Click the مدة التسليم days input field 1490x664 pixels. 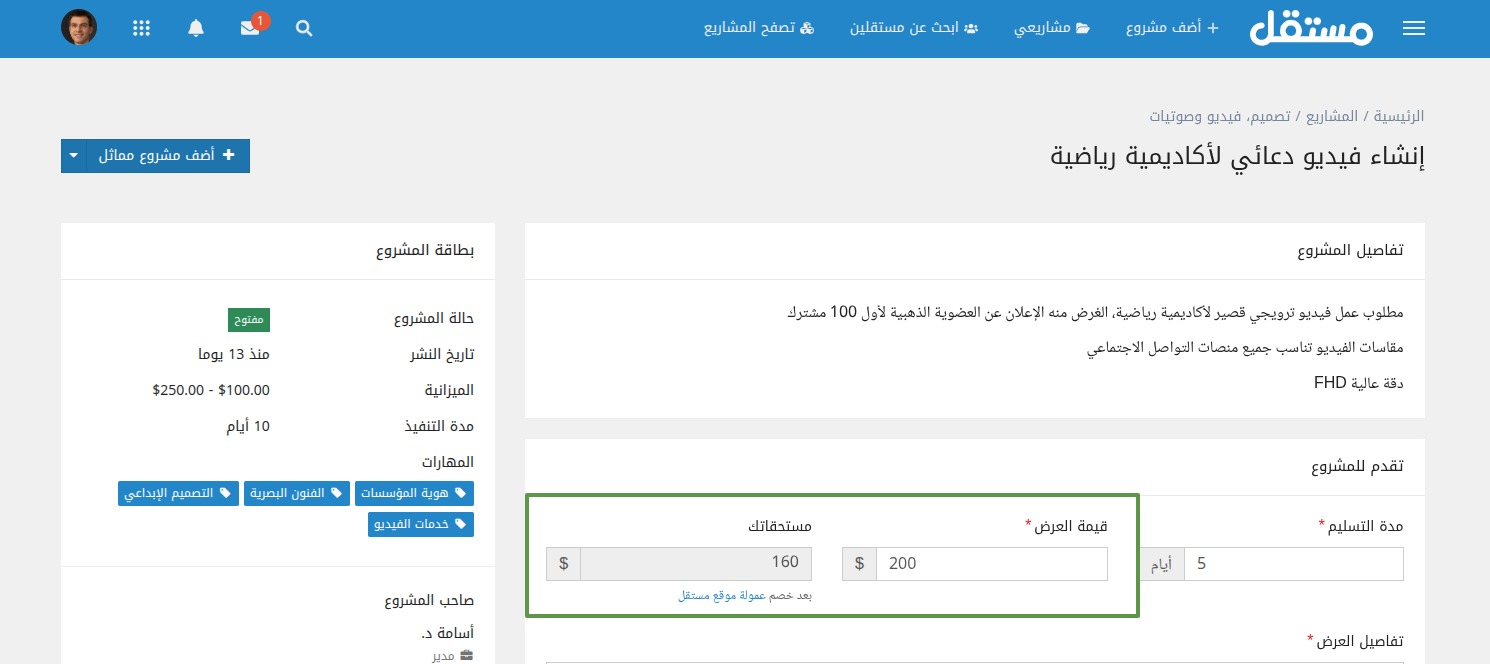click(1293, 564)
